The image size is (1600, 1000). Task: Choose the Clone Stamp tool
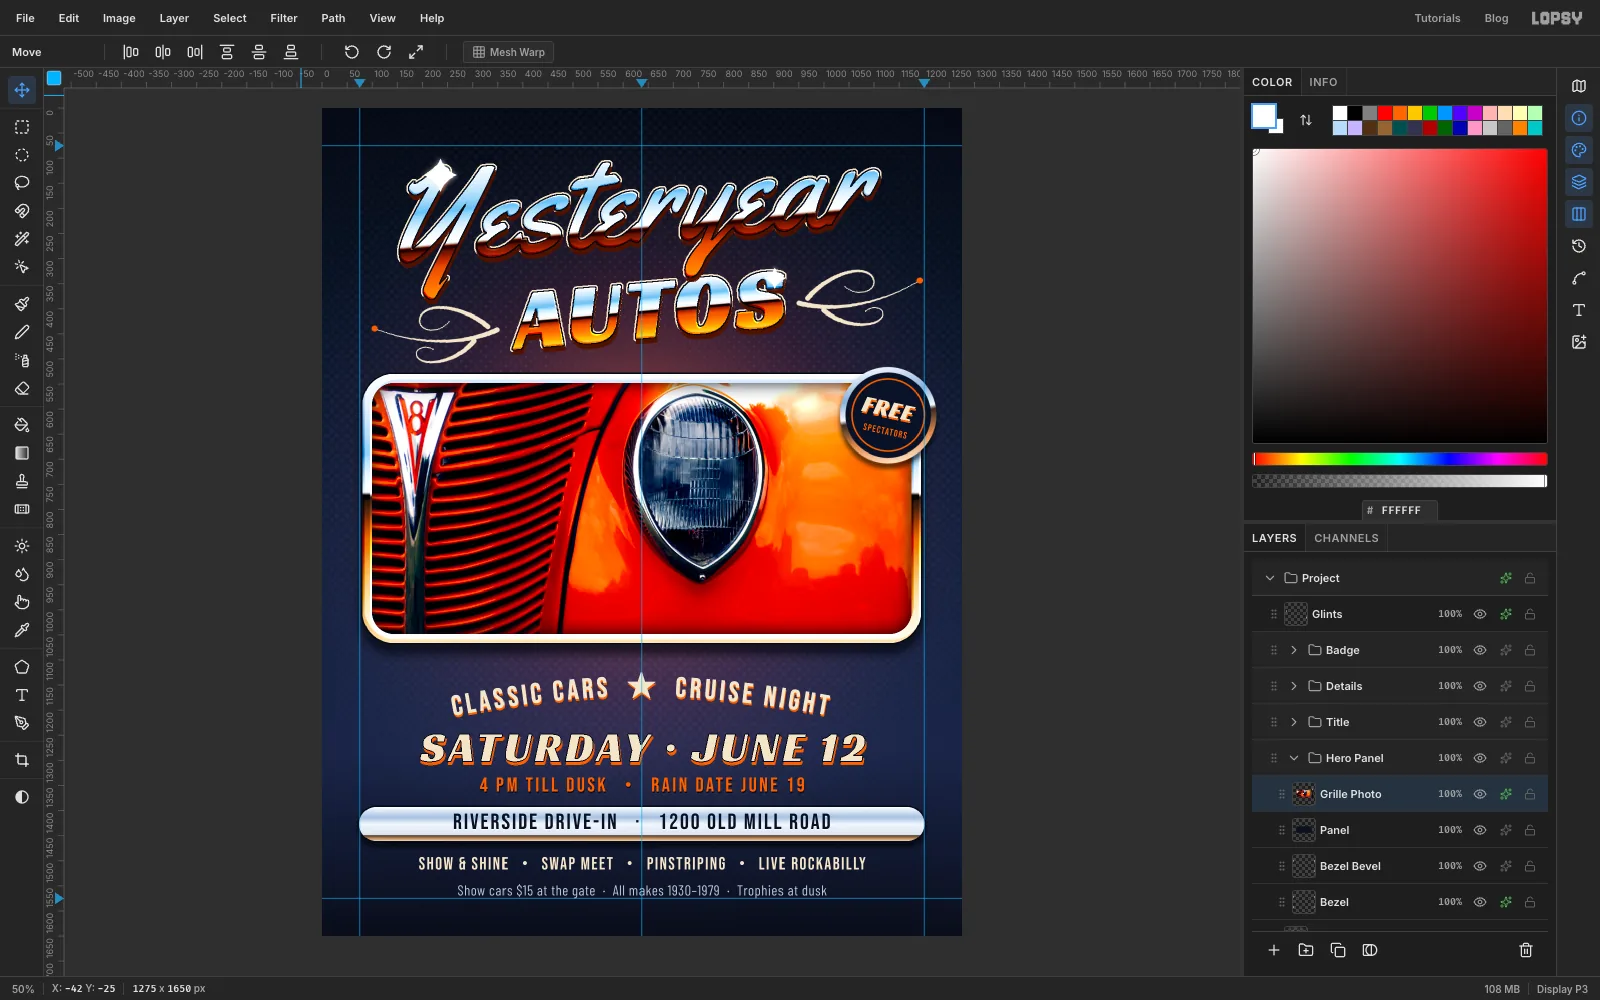click(22, 481)
